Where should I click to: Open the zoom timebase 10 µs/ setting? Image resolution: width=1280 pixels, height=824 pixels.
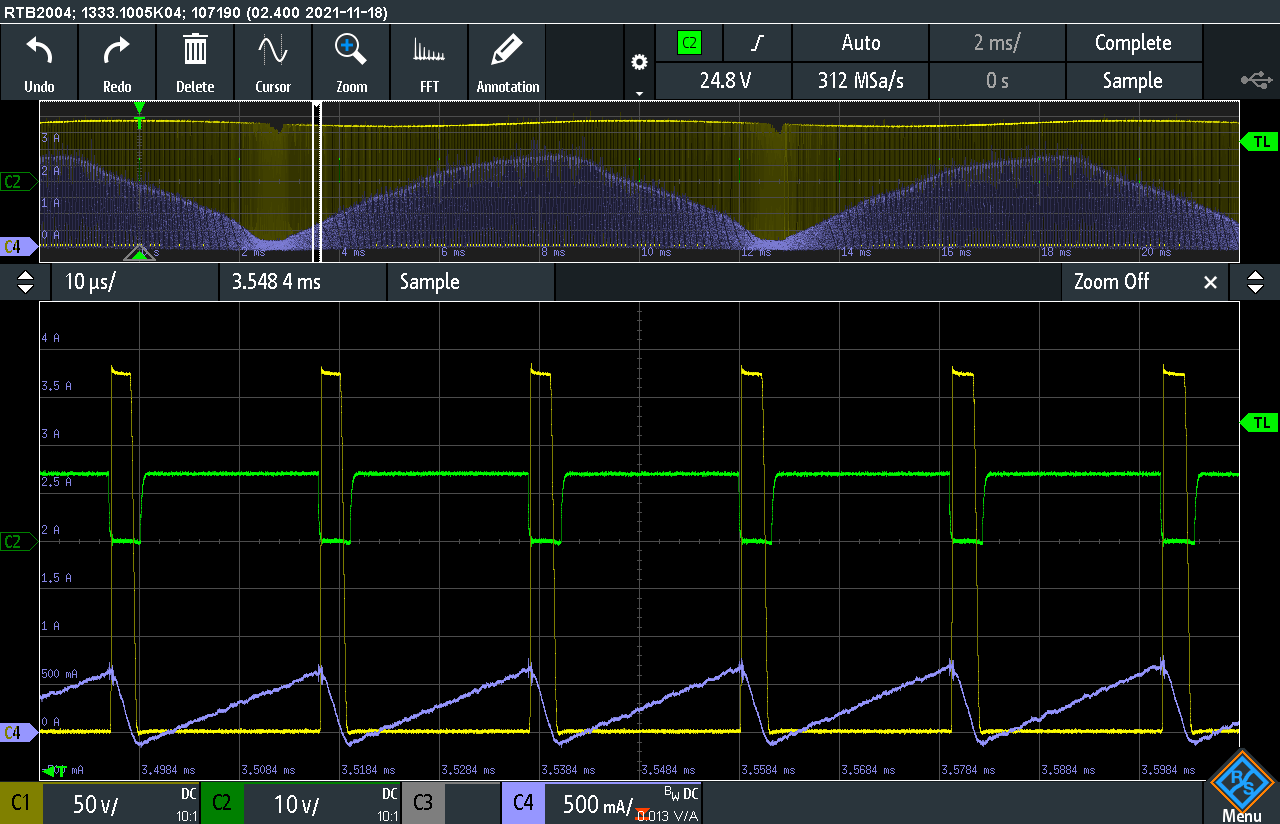click(x=134, y=282)
